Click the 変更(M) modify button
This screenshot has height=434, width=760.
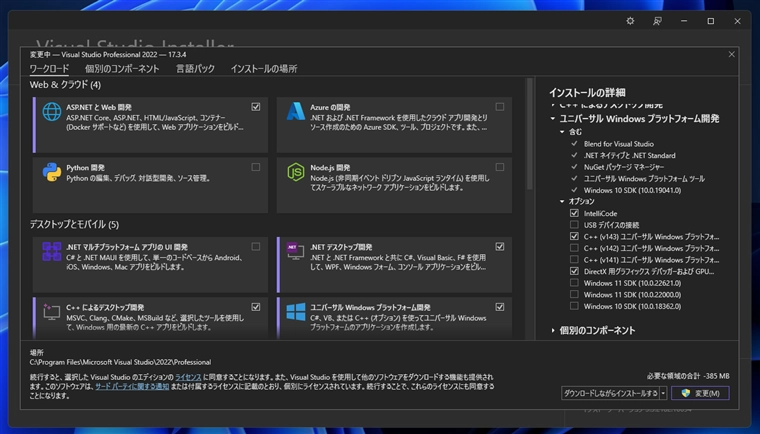click(x=700, y=393)
